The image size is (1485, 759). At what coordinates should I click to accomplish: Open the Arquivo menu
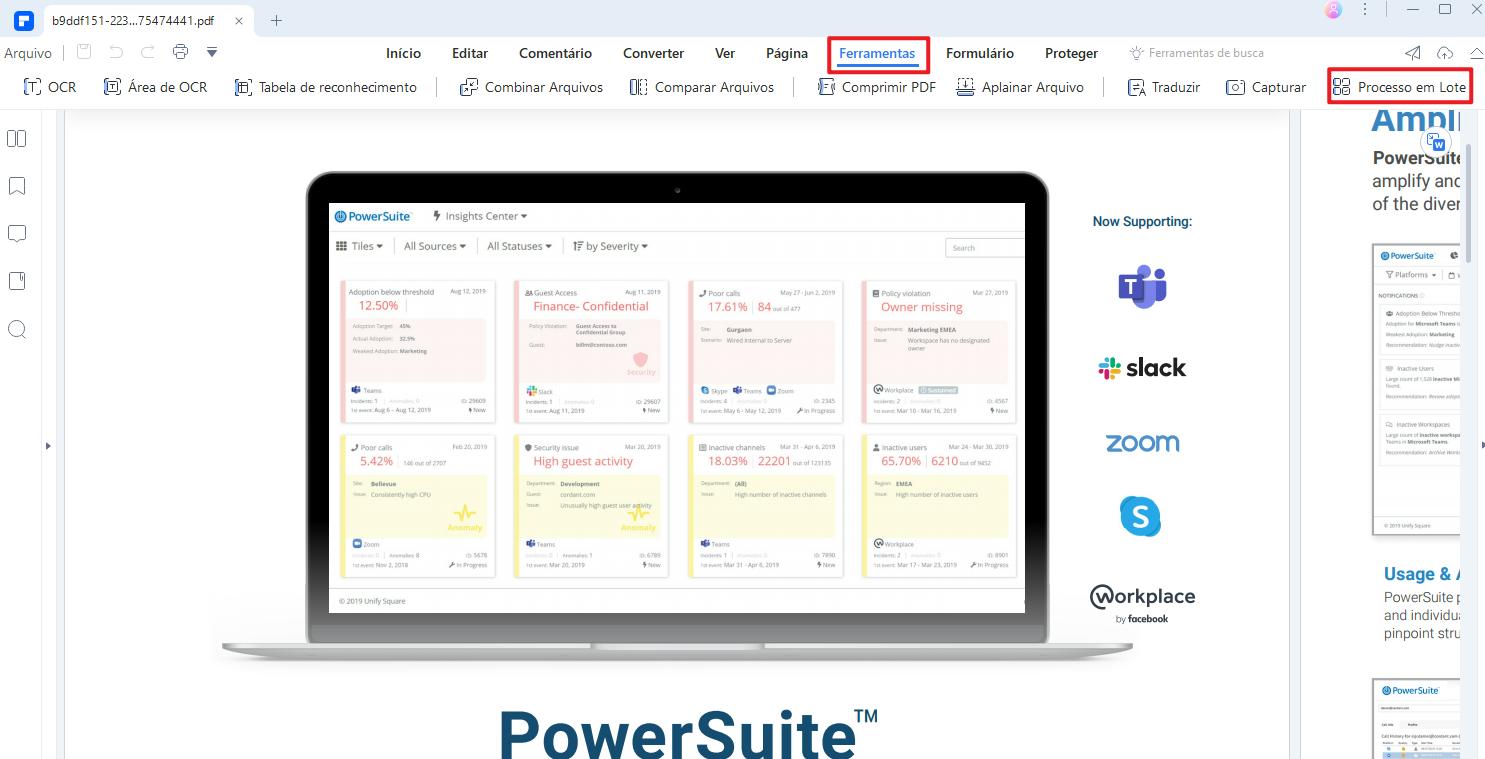pos(27,53)
